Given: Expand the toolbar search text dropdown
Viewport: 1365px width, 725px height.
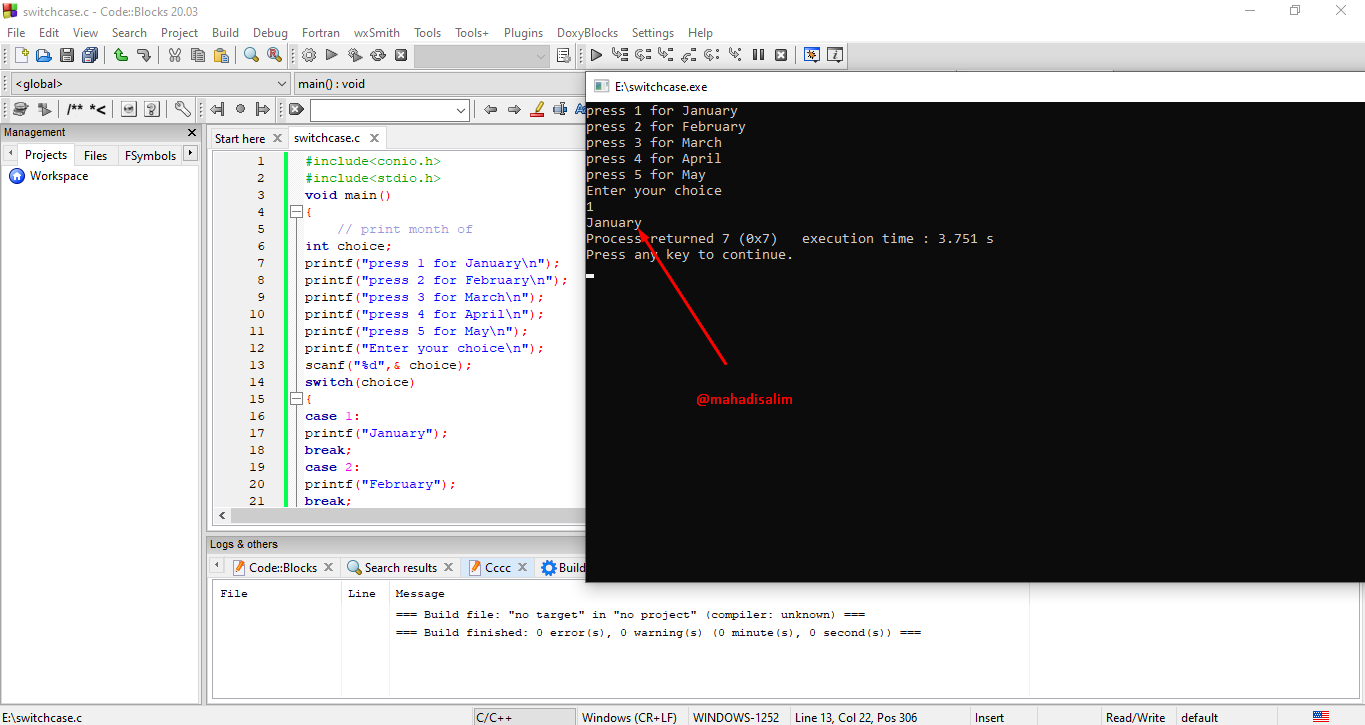Looking at the screenshot, I should point(461,110).
